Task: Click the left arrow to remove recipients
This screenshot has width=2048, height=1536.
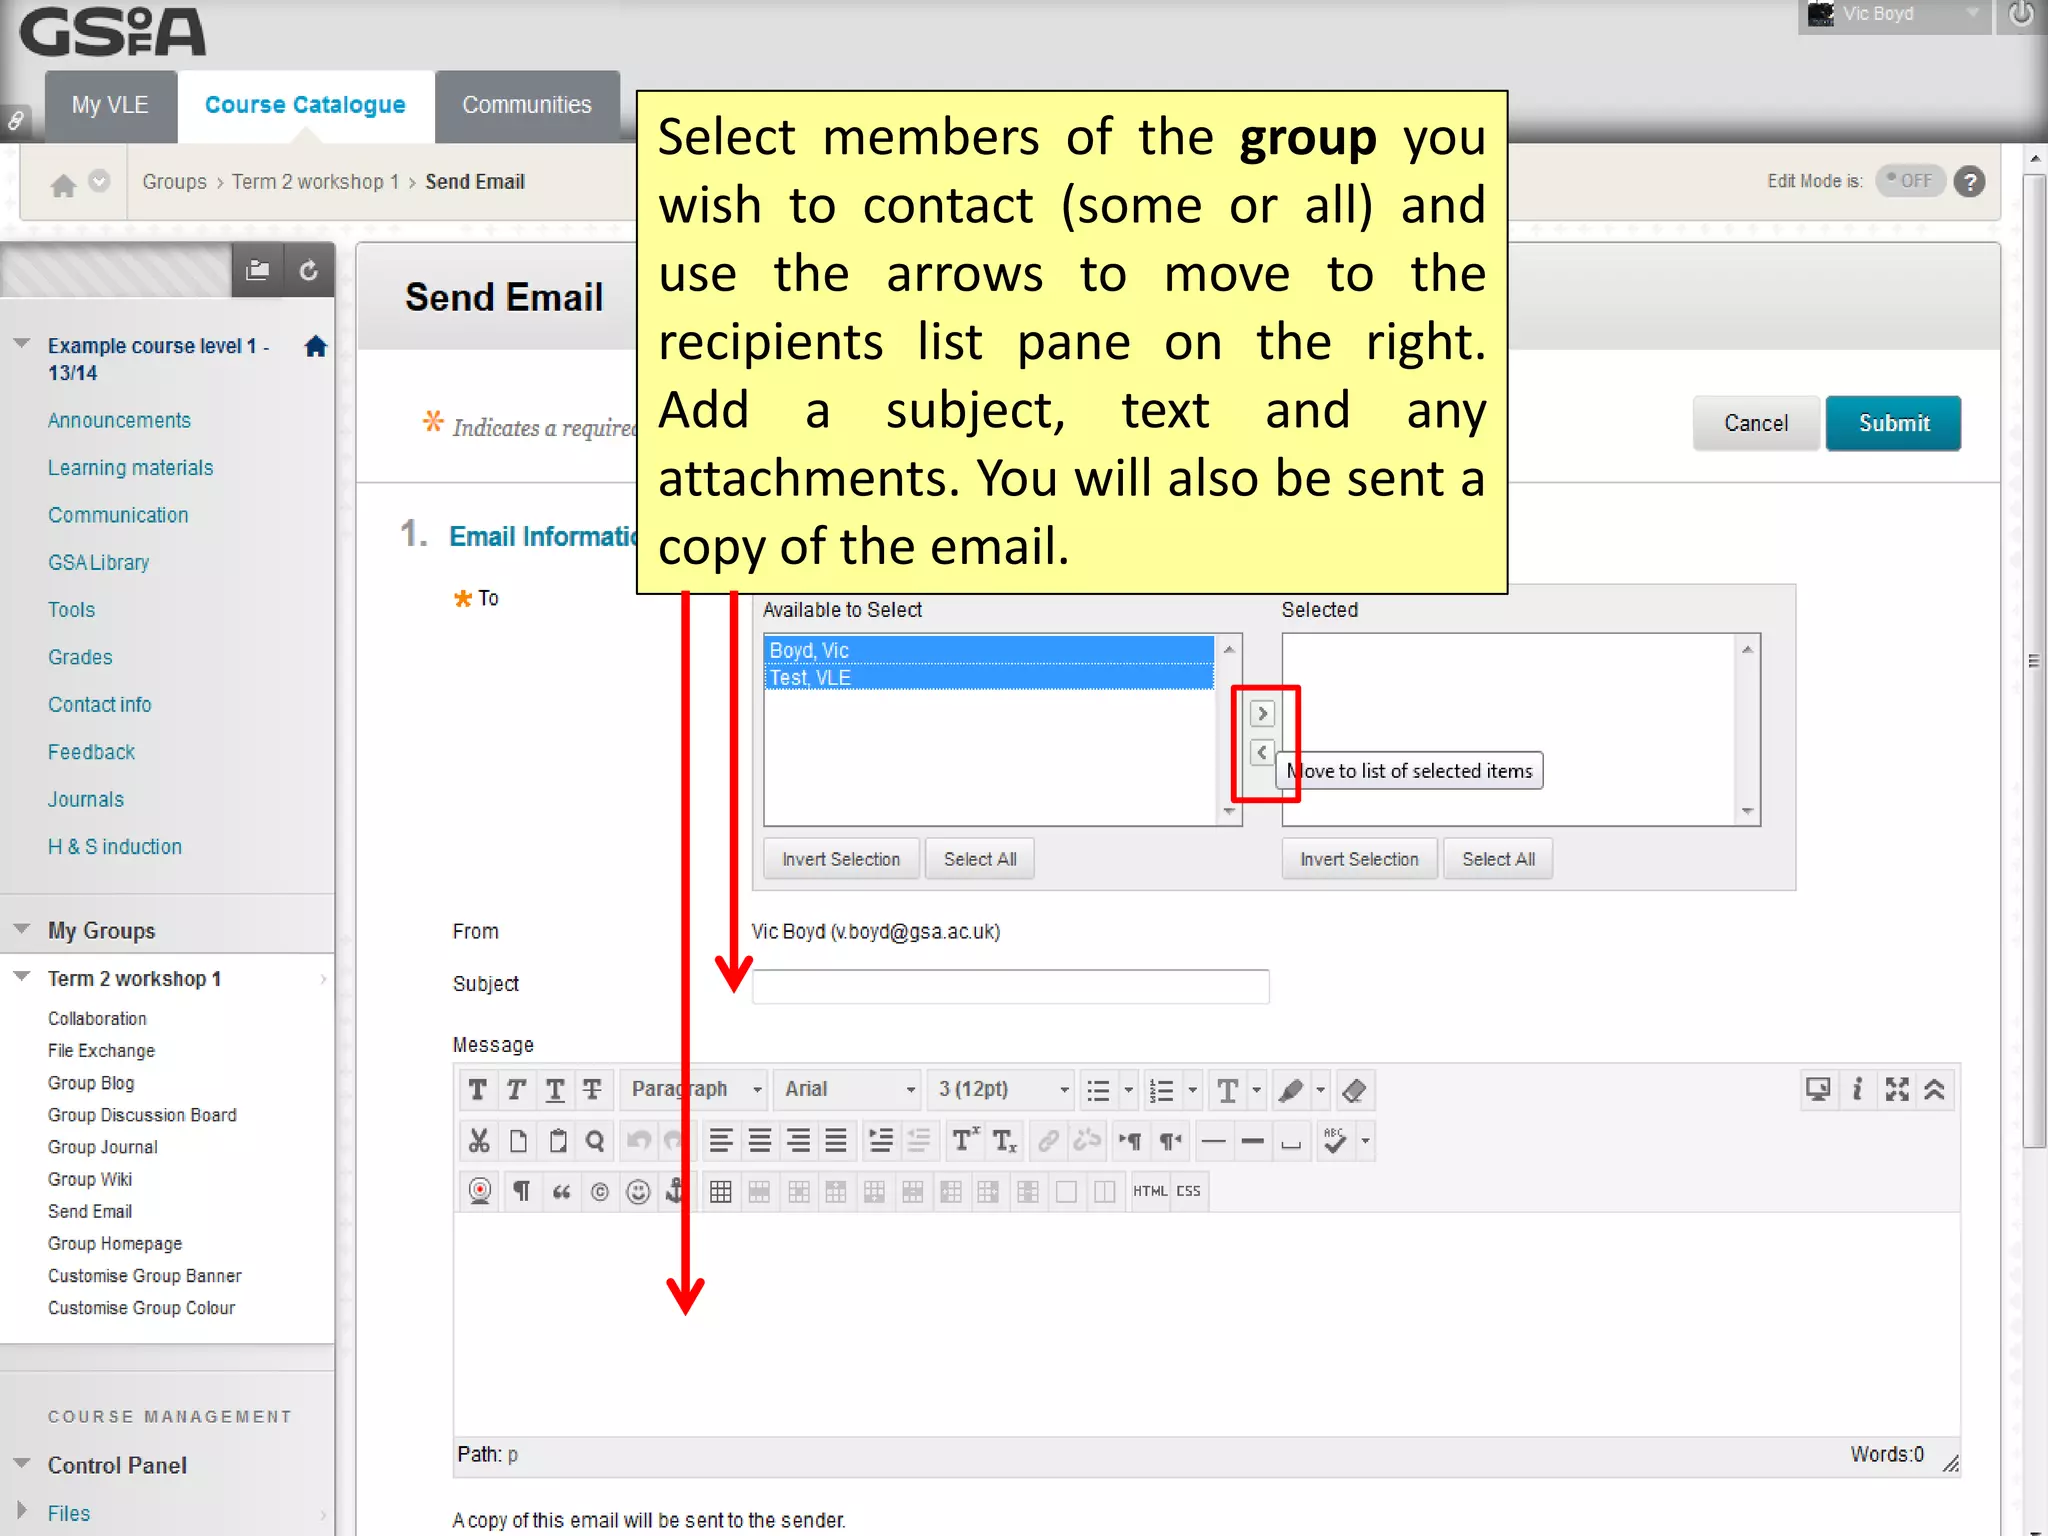Action: coord(1262,752)
